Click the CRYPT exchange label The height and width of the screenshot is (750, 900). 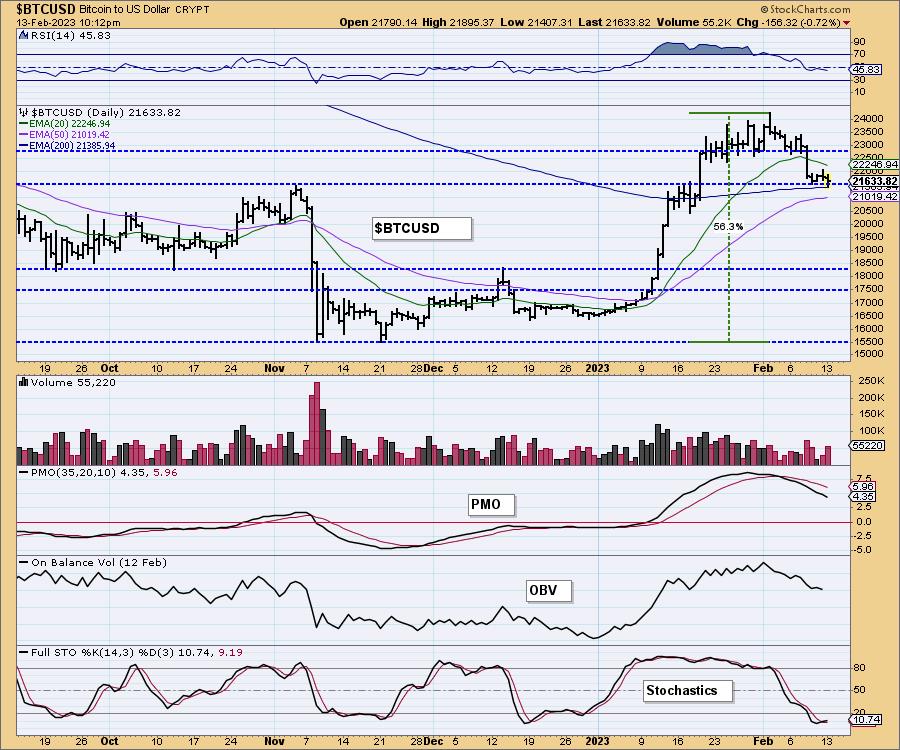tap(191, 9)
